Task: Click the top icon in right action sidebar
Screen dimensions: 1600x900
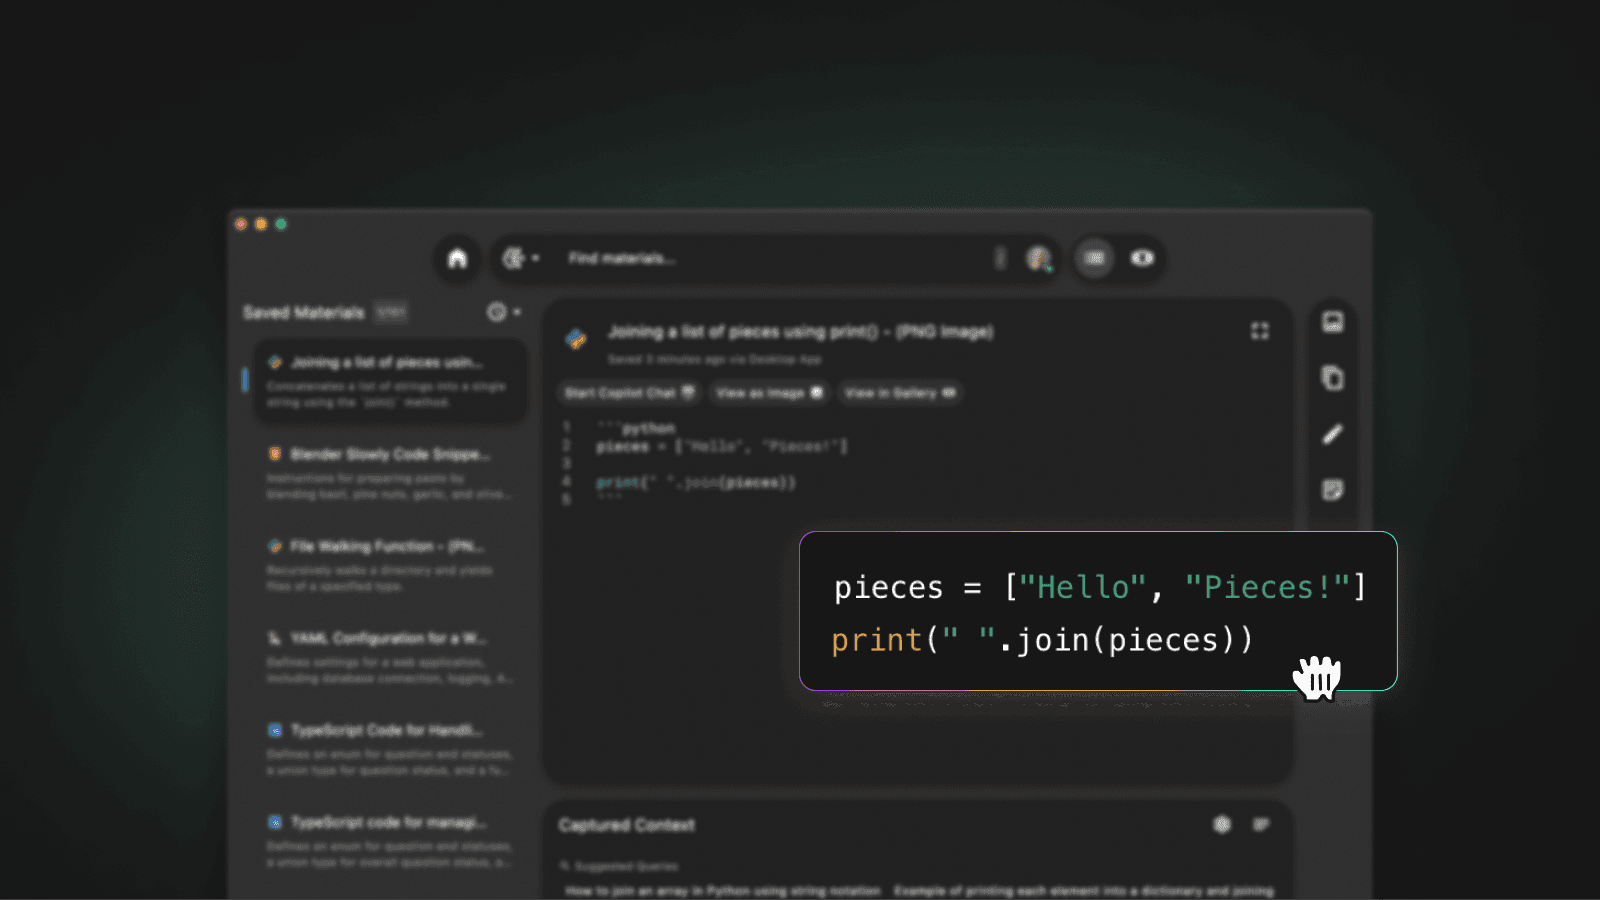Action: pyautogui.click(x=1332, y=322)
